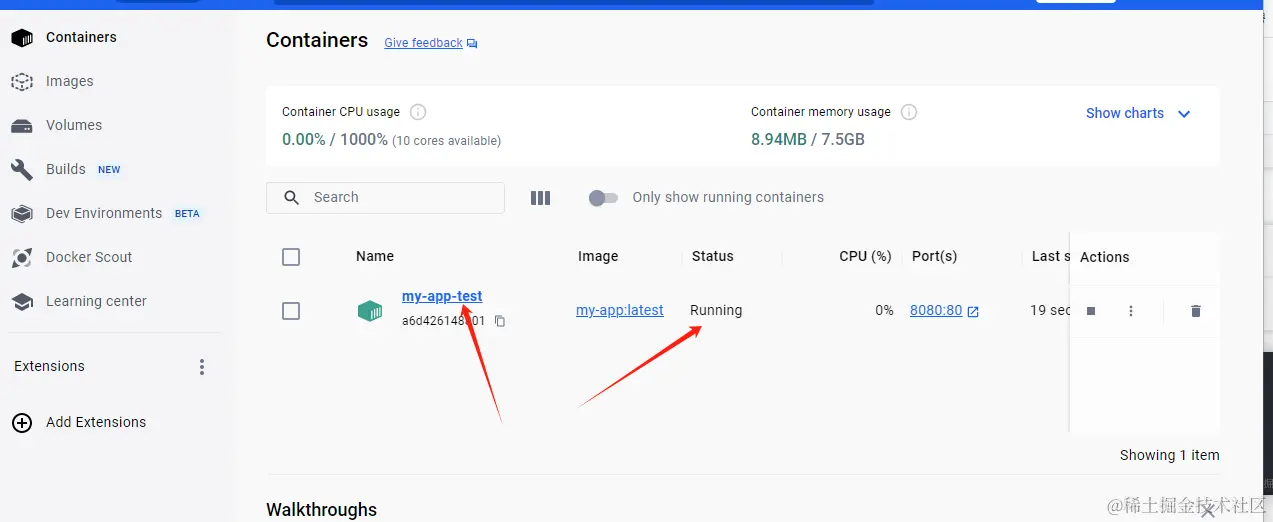Click the Port(s) column header
The image size is (1273, 522).
[935, 256]
